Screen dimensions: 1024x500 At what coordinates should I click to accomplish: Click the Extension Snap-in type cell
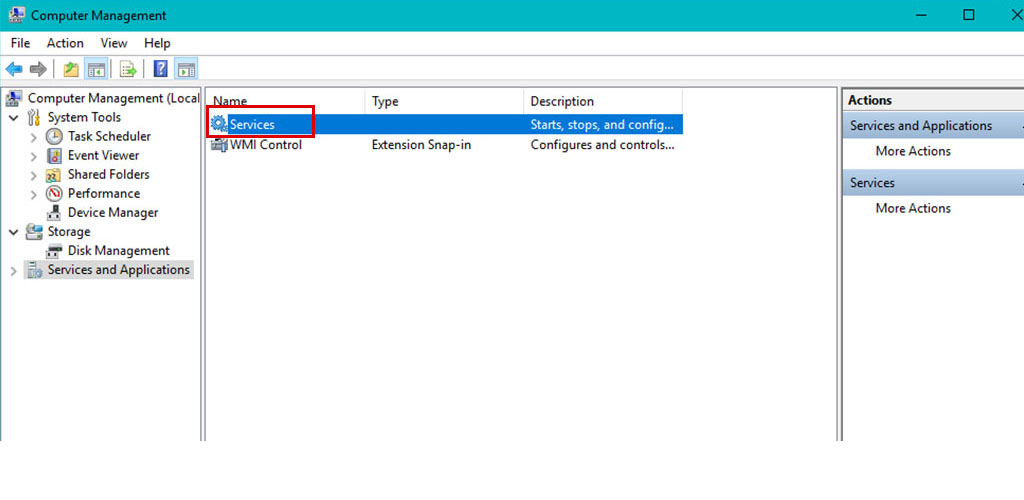tap(421, 145)
